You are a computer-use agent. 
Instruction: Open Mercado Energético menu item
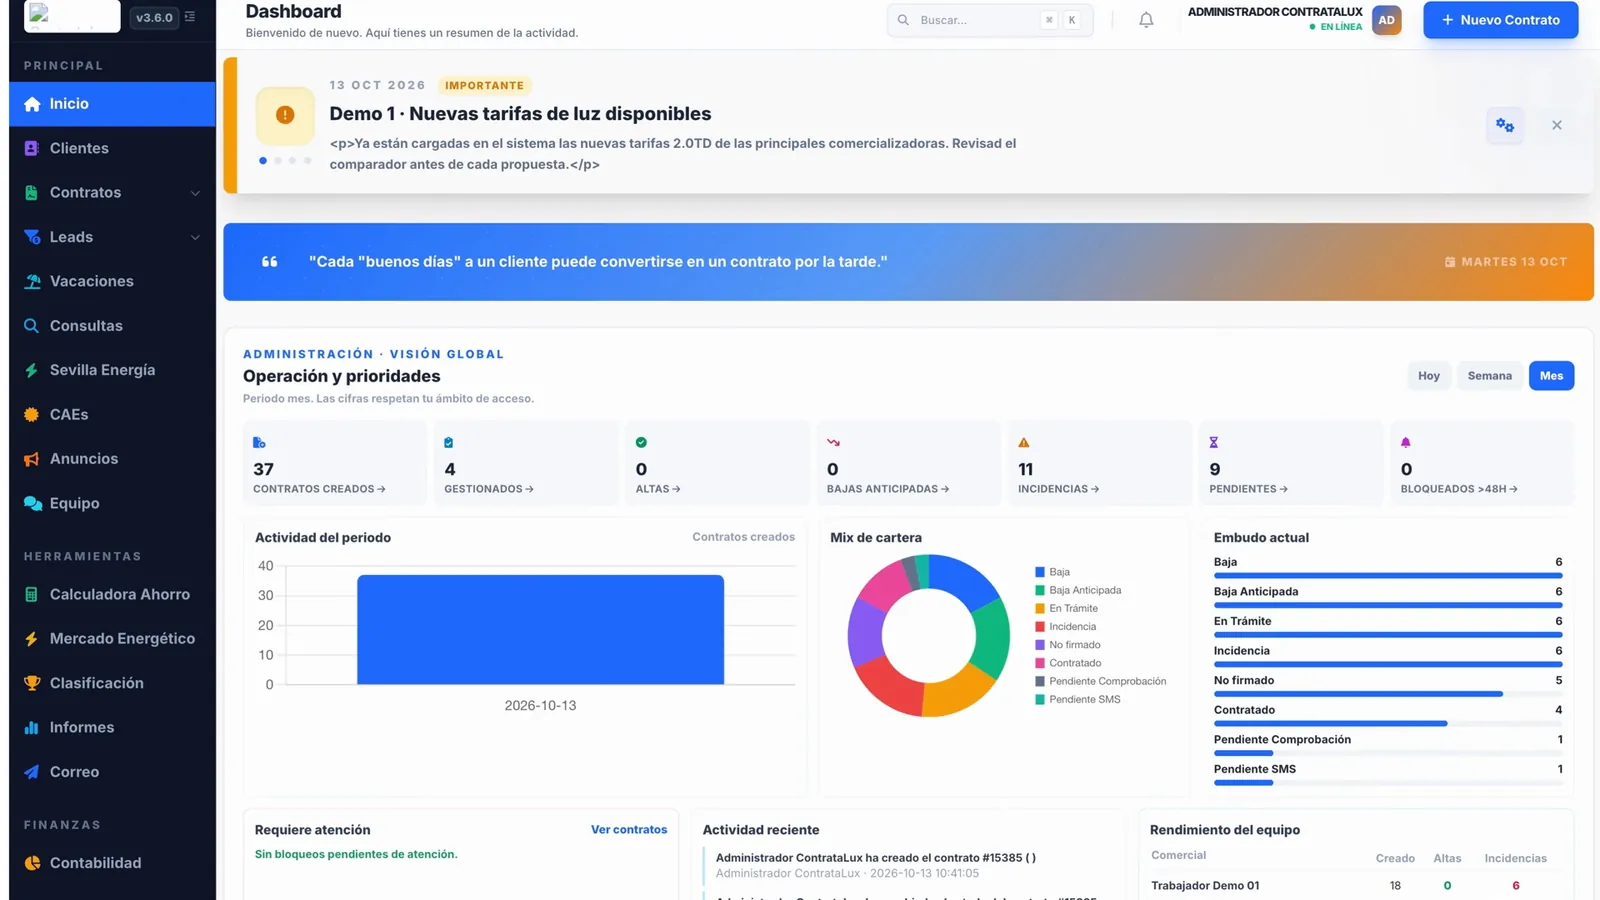(x=112, y=638)
